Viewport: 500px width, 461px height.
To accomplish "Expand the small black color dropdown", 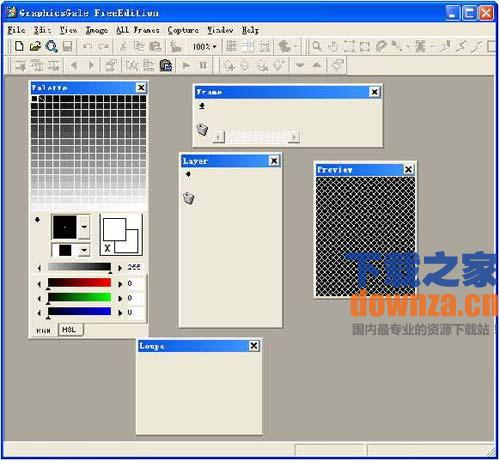I will 84,250.
